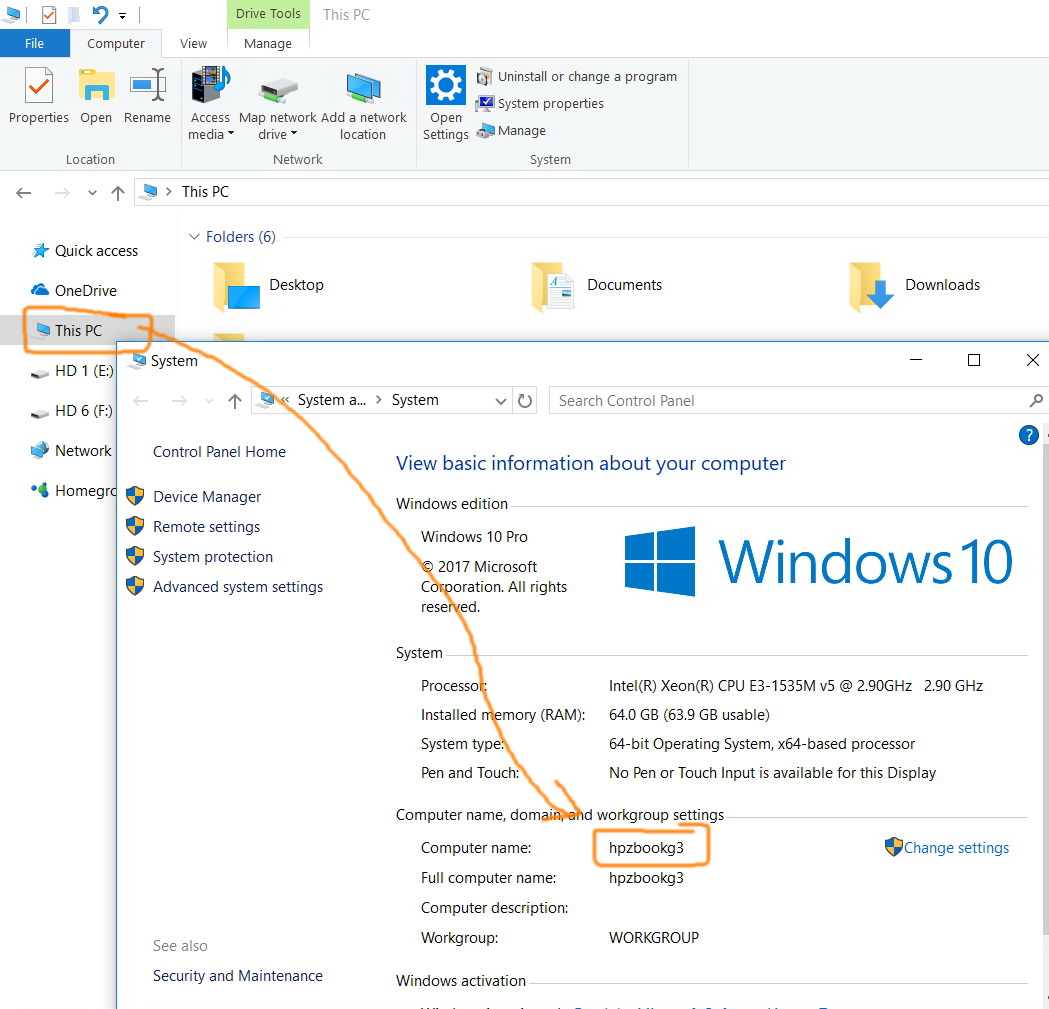The height and width of the screenshot is (1009, 1049).
Task: Open the System address bar history dropdown
Action: pyautogui.click(x=500, y=401)
